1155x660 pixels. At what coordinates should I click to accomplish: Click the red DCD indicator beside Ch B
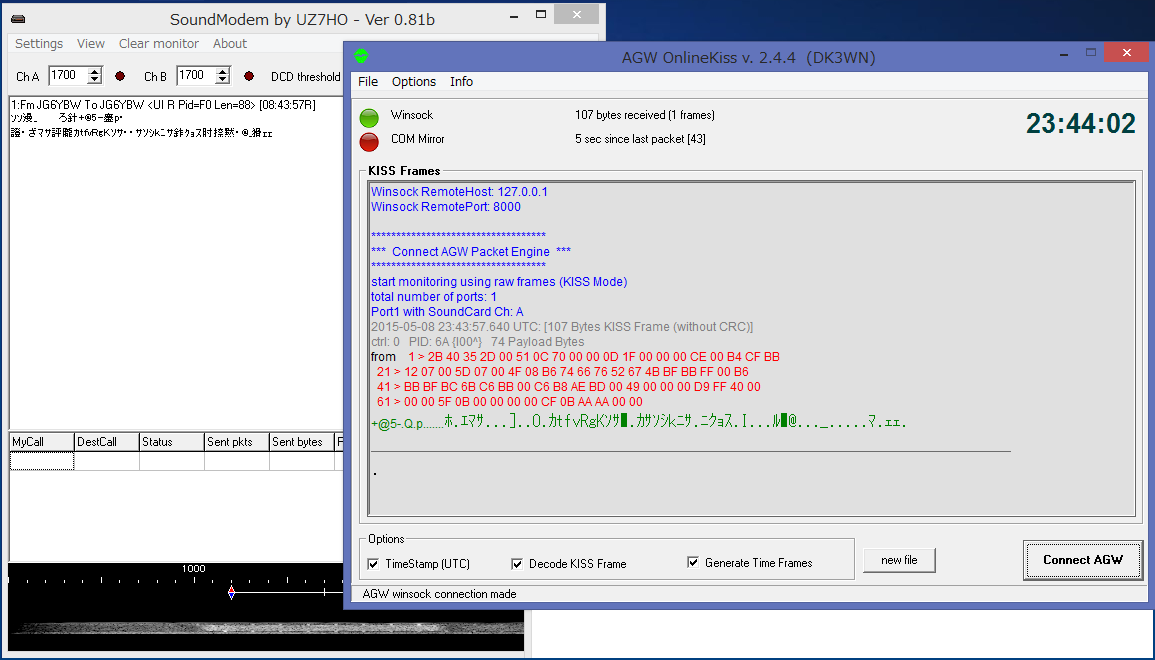(249, 76)
